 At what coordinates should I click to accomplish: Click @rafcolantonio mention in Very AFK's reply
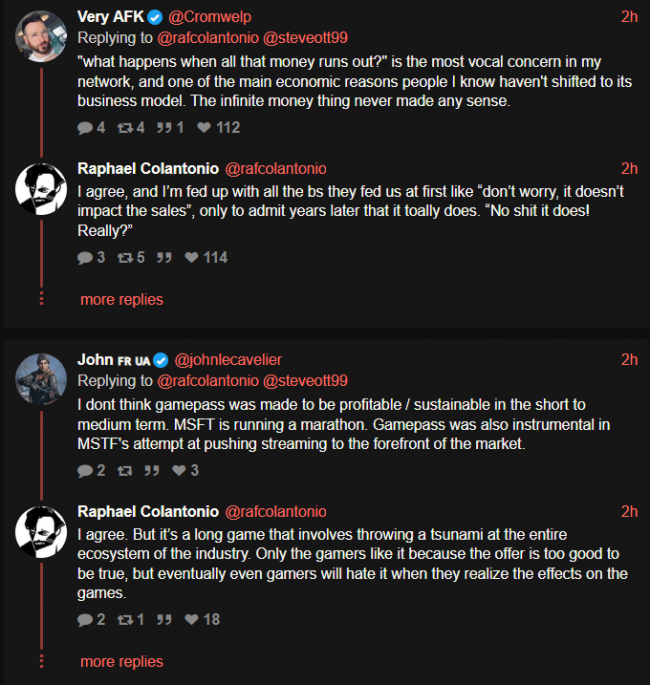coord(207,39)
